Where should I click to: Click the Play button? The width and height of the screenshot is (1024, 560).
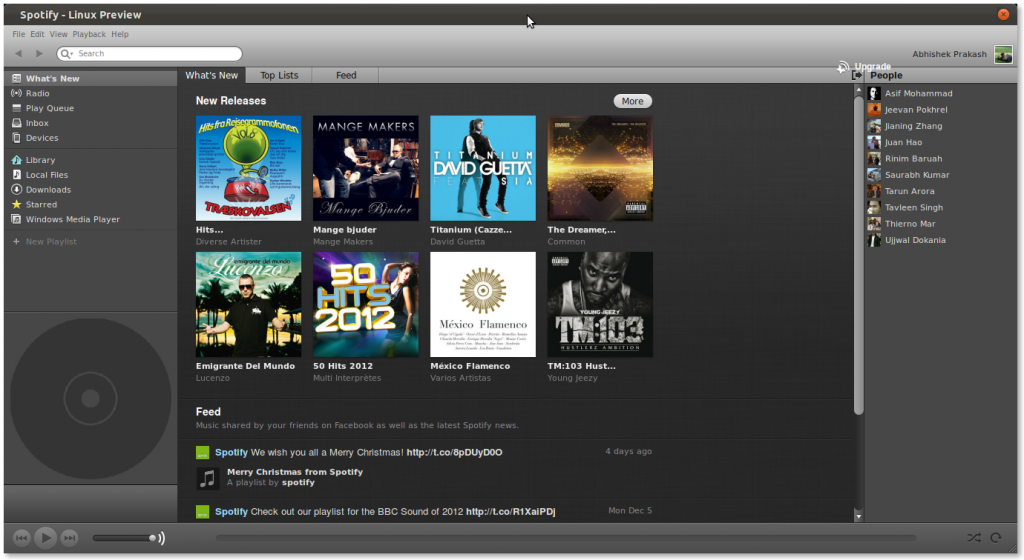[x=45, y=538]
